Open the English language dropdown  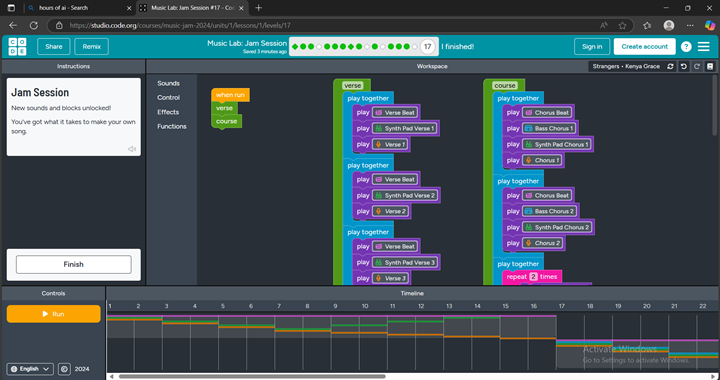(30, 369)
